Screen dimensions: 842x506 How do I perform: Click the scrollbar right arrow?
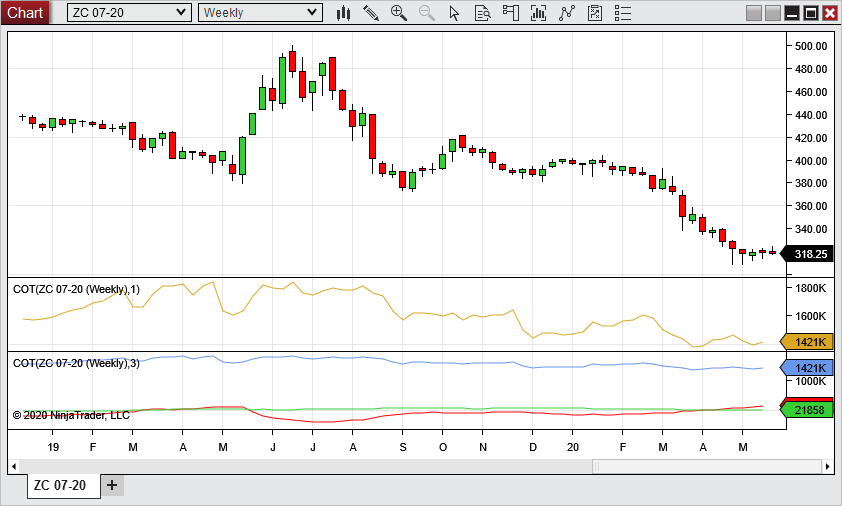[x=827, y=466]
